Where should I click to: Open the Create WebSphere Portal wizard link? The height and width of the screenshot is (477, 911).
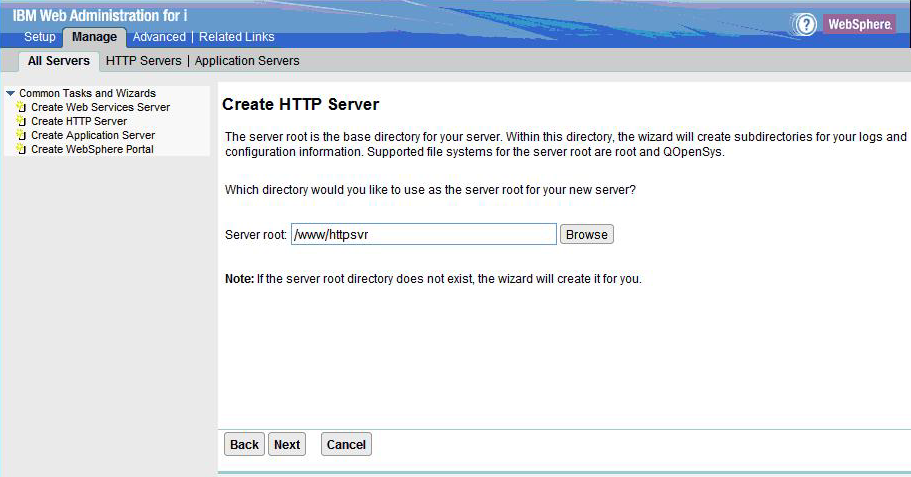click(x=92, y=149)
